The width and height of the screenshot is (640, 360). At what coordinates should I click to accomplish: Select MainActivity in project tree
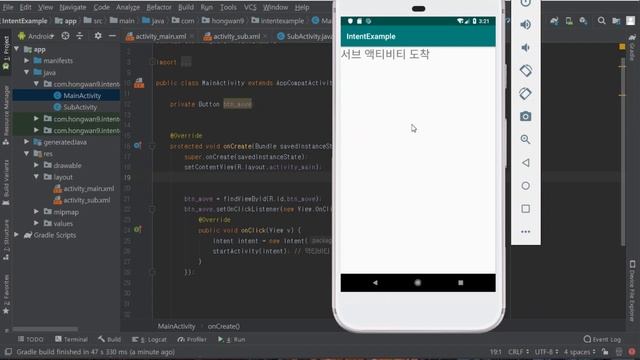[82, 96]
